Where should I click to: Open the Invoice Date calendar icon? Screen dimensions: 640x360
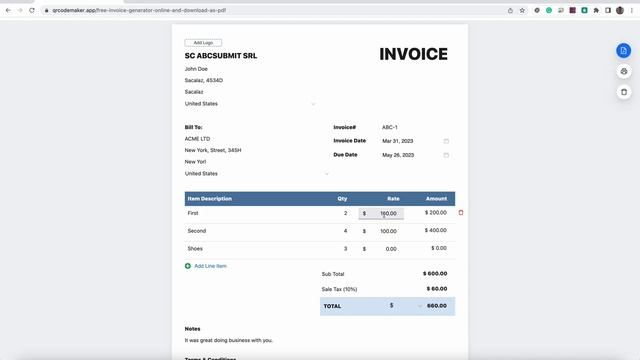[446, 141]
